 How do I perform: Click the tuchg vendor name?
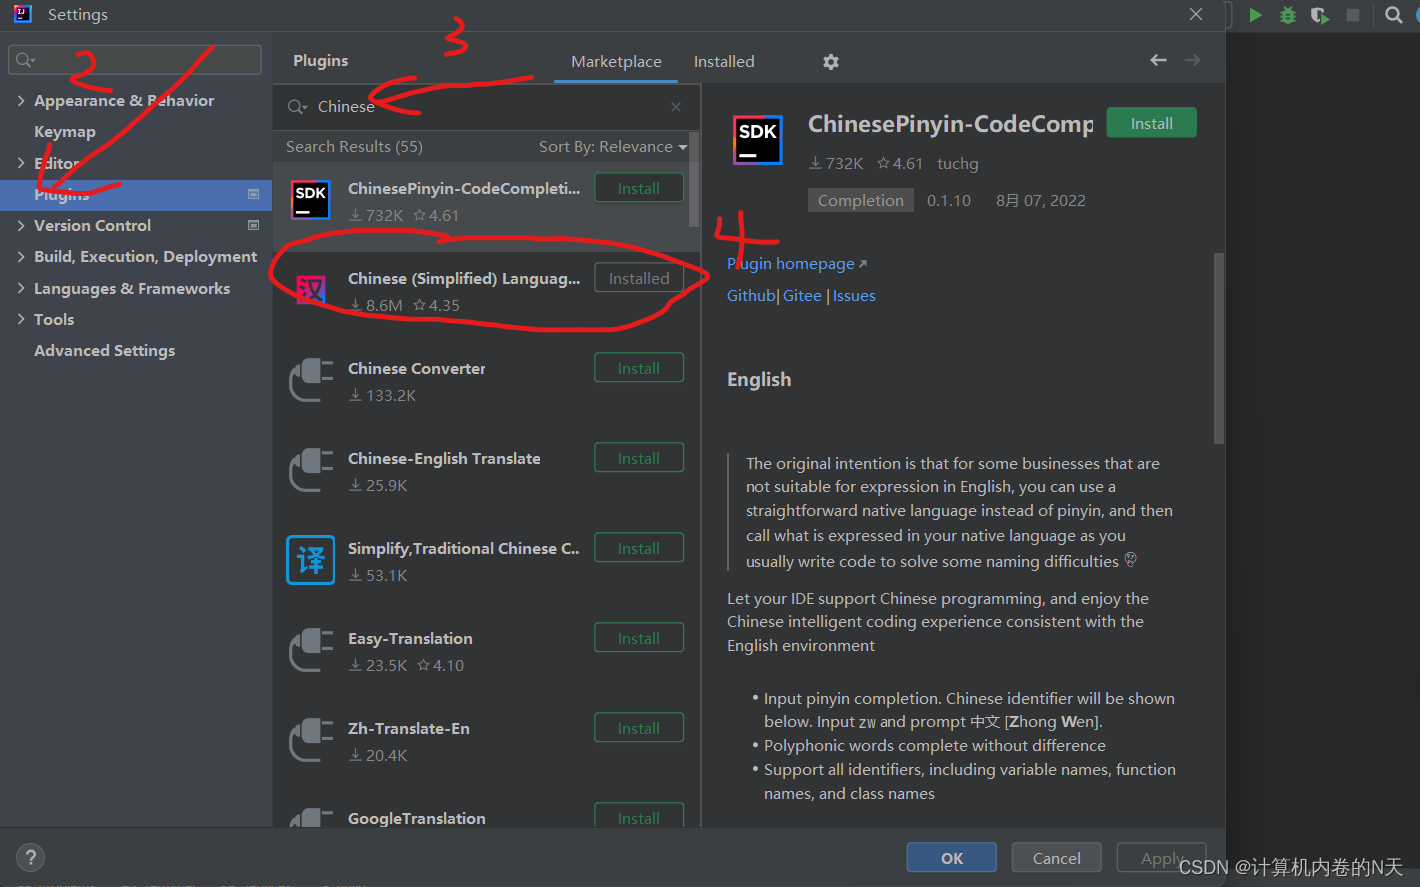pos(958,164)
